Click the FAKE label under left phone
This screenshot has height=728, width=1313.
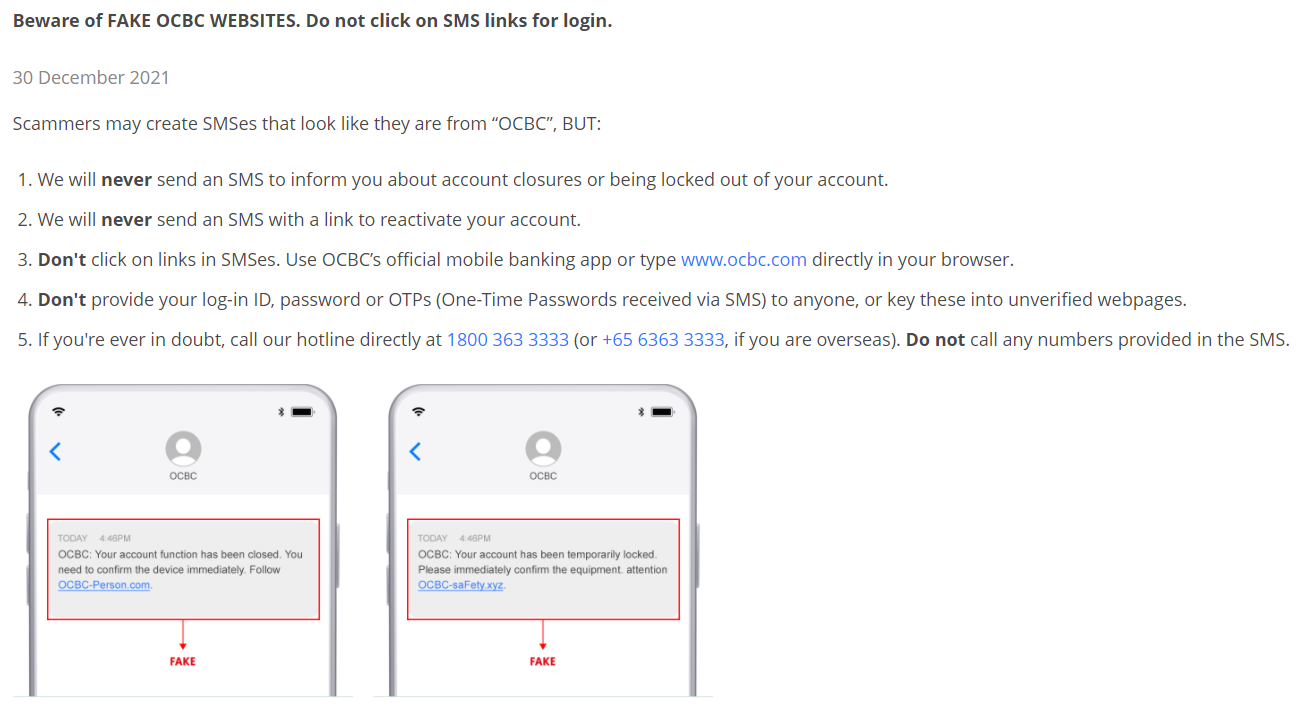[183, 661]
